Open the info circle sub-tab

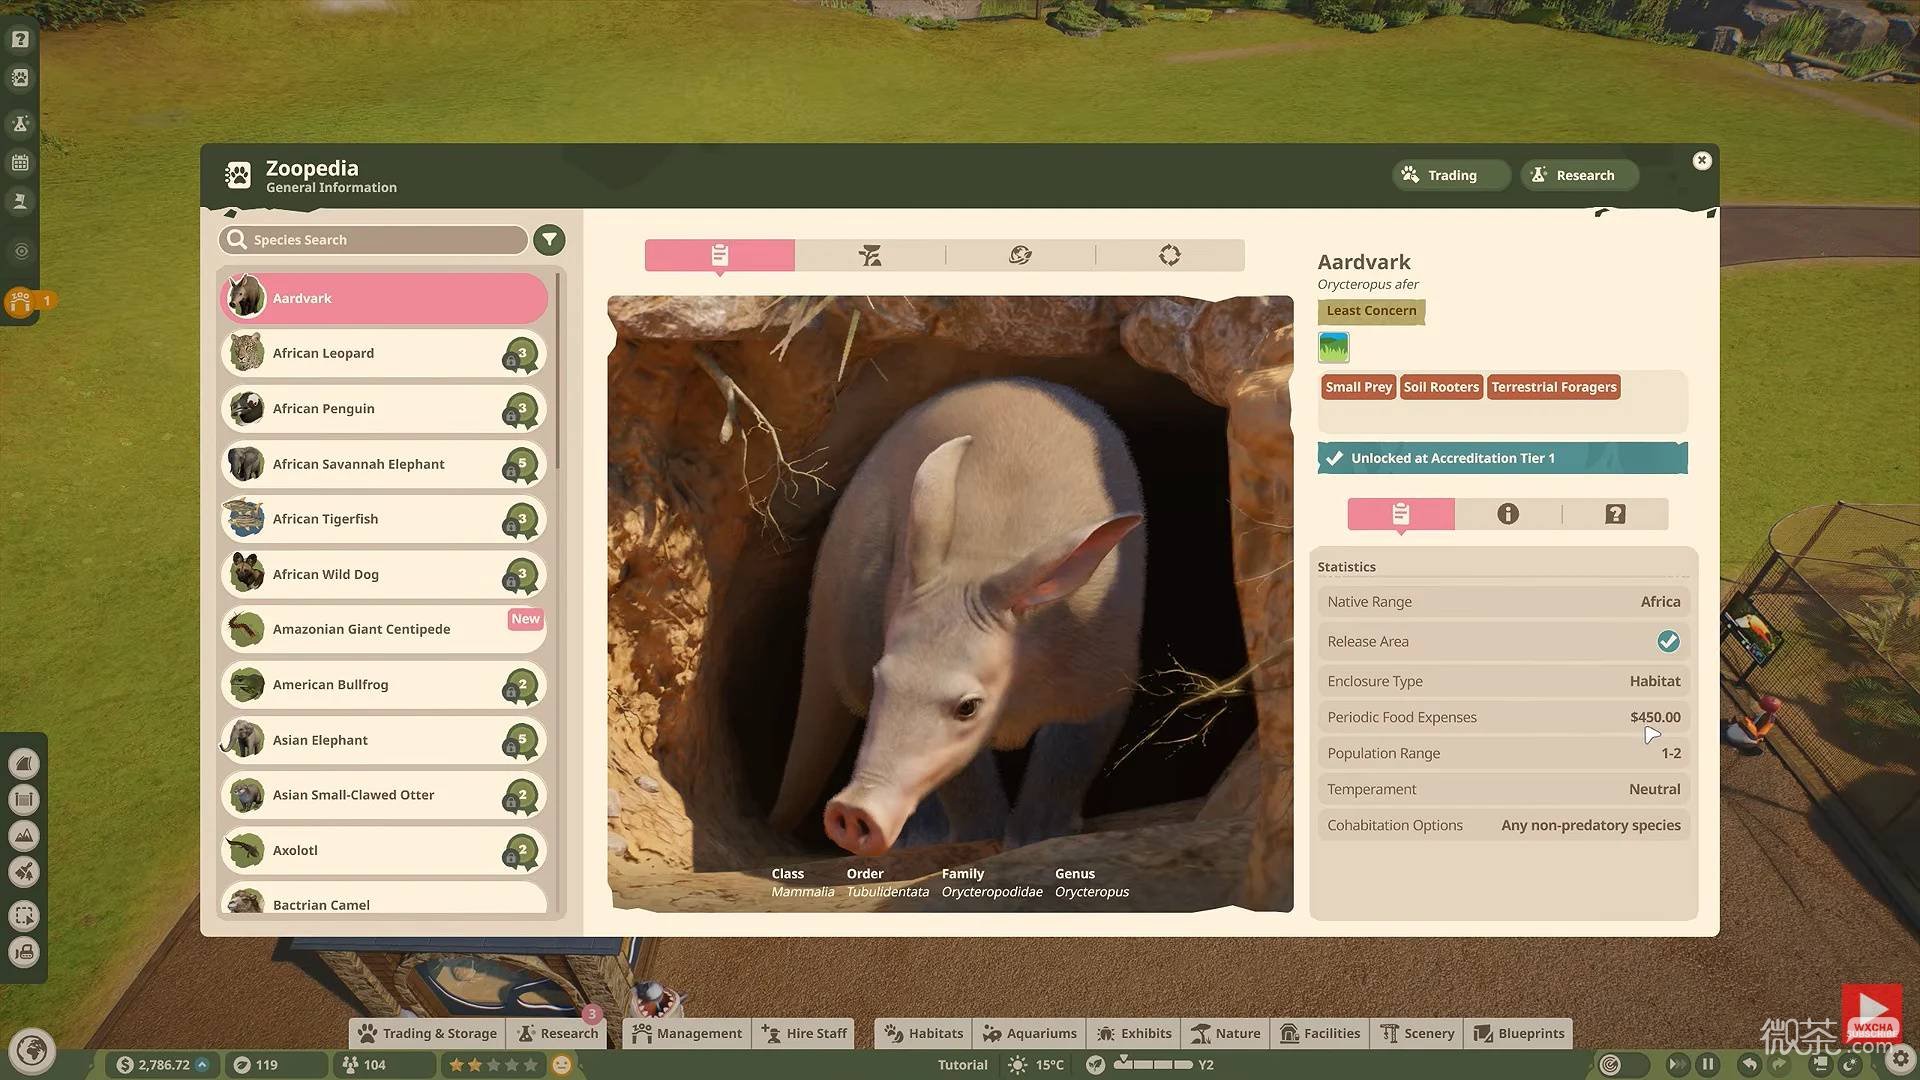(x=1508, y=514)
